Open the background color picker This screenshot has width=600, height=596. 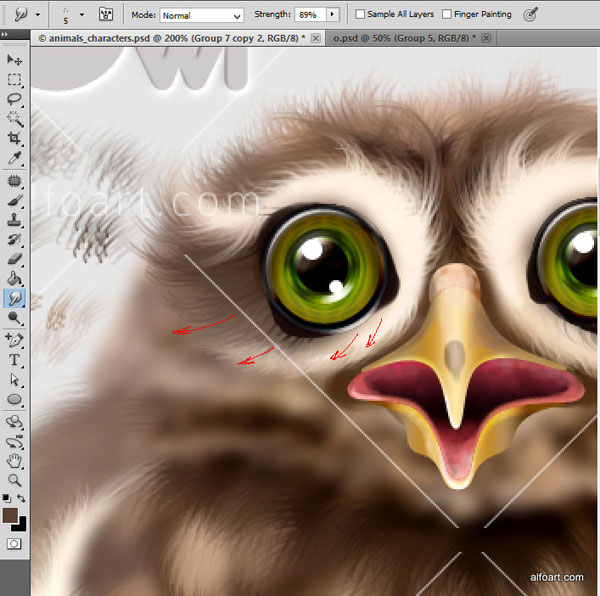21,526
